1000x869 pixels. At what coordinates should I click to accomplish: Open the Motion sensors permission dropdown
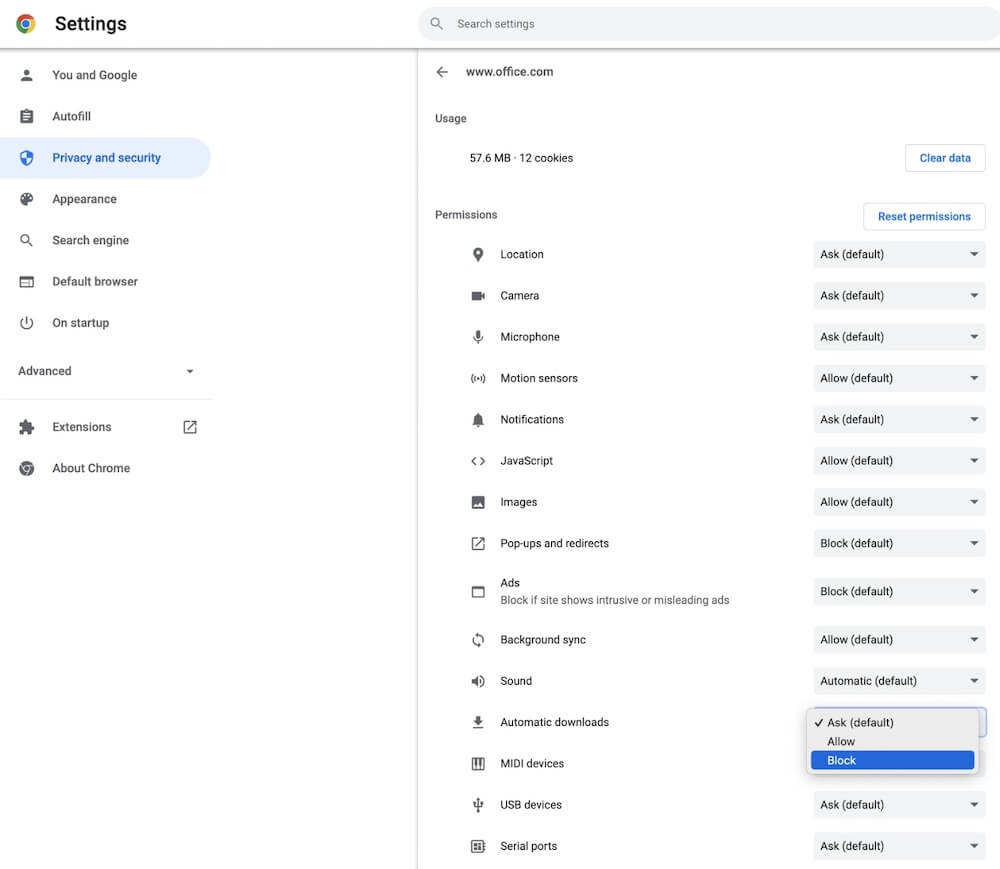click(899, 378)
